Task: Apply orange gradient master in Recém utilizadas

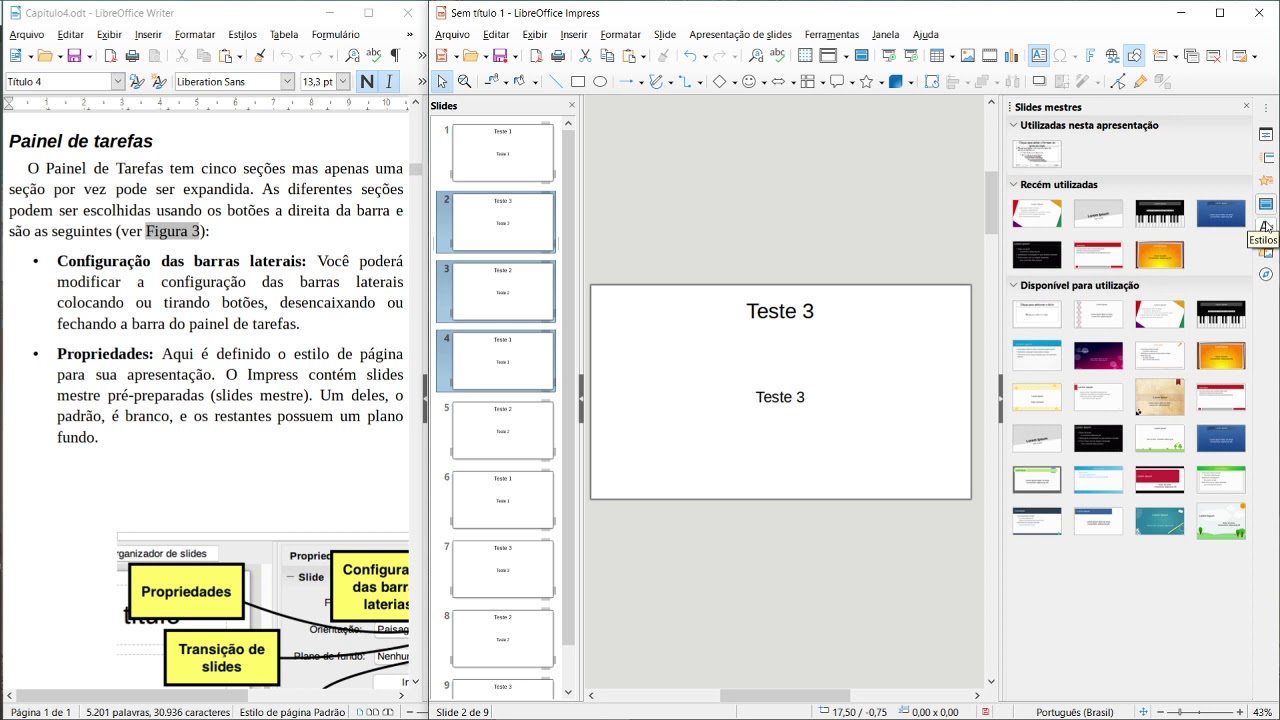Action: coord(1159,254)
